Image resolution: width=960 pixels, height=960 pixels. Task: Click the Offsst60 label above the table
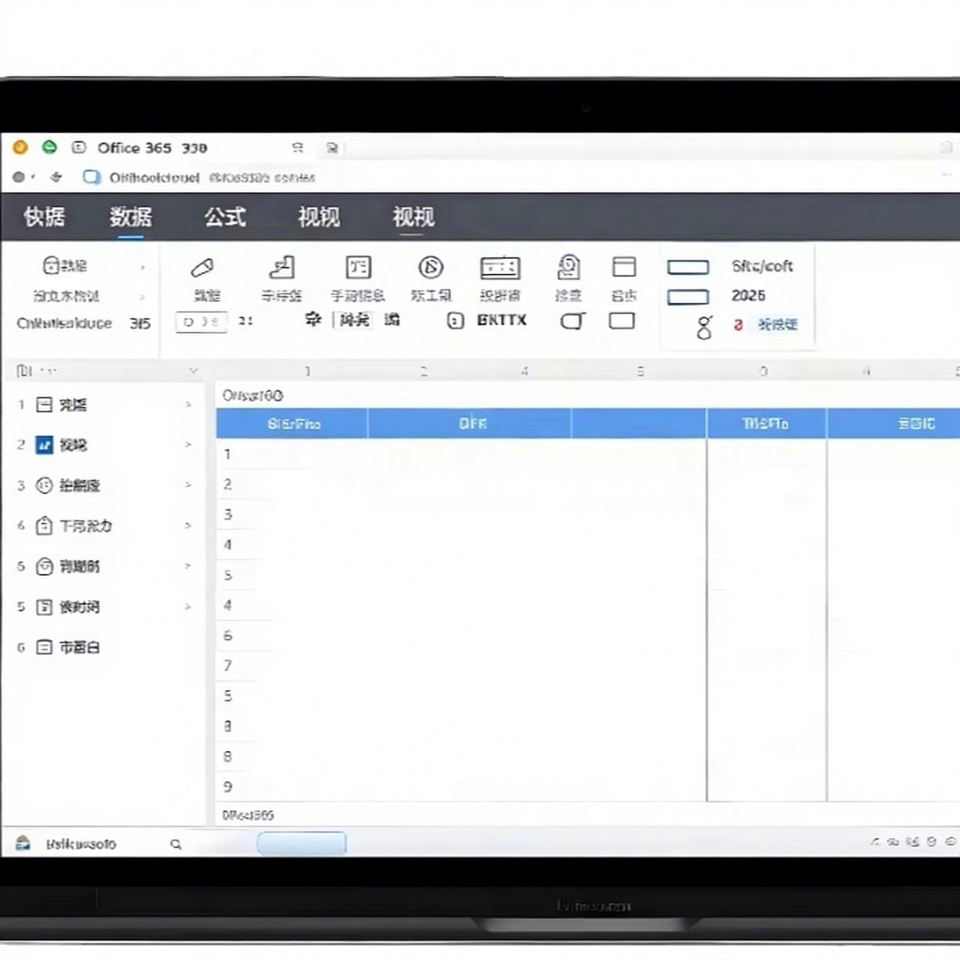coord(252,396)
